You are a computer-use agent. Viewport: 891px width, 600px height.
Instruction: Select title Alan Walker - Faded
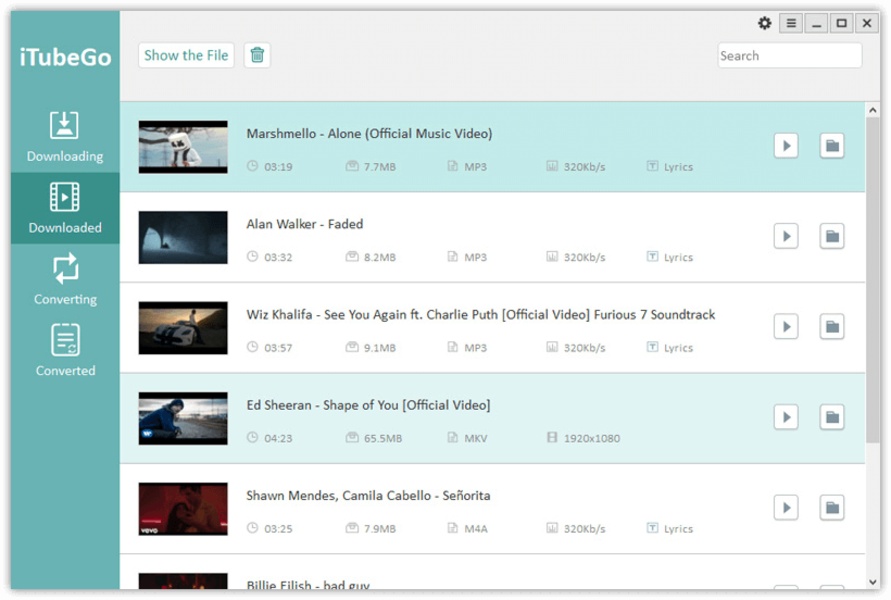tap(305, 224)
